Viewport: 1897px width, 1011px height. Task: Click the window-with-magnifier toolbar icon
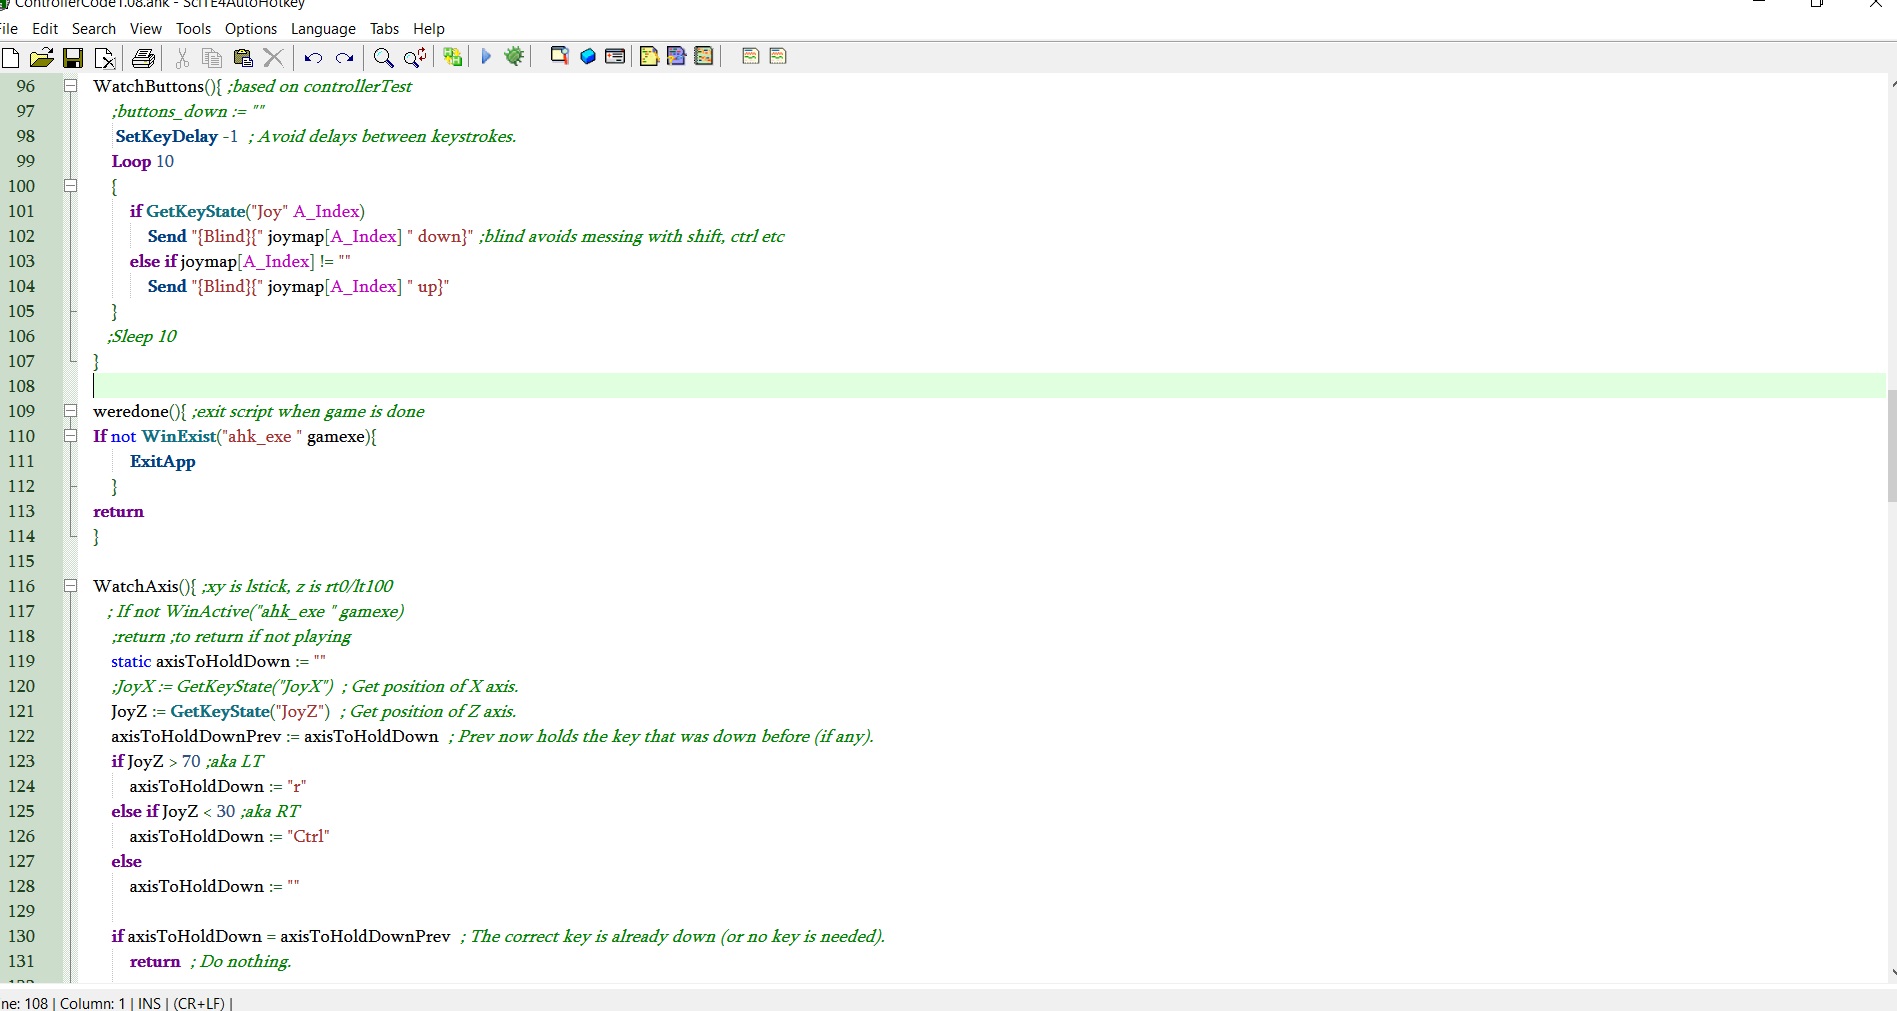pyautogui.click(x=560, y=56)
